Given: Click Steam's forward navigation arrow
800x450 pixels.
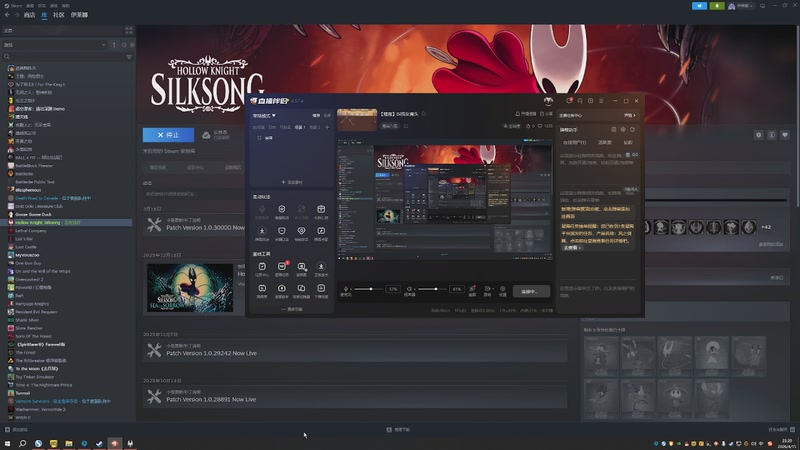Looking at the screenshot, I should pyautogui.click(x=16, y=15).
